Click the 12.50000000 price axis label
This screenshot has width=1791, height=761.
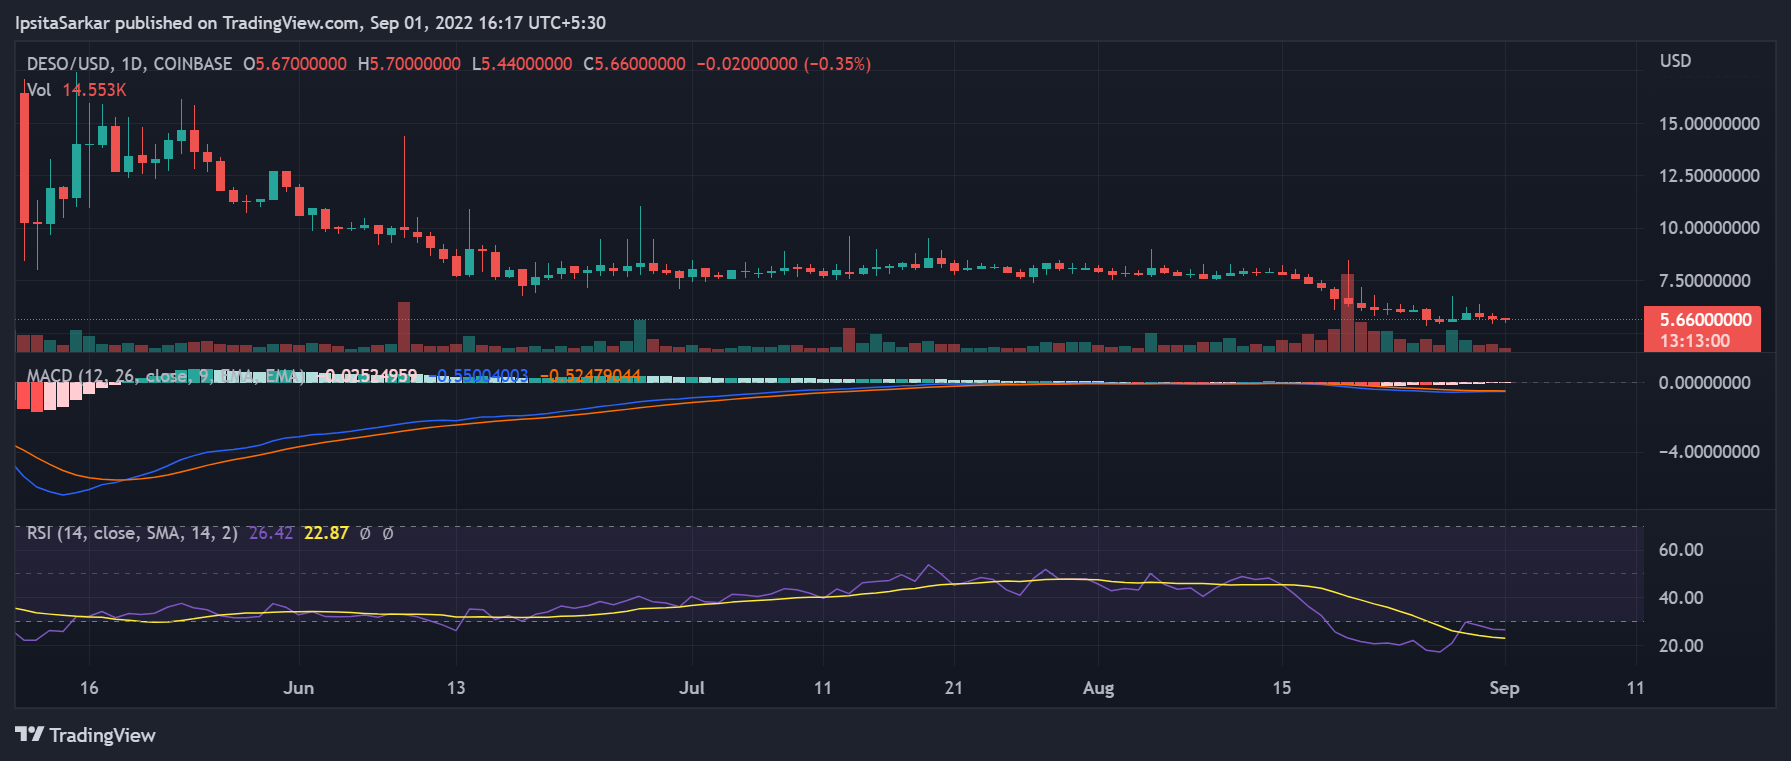pyautogui.click(x=1709, y=176)
